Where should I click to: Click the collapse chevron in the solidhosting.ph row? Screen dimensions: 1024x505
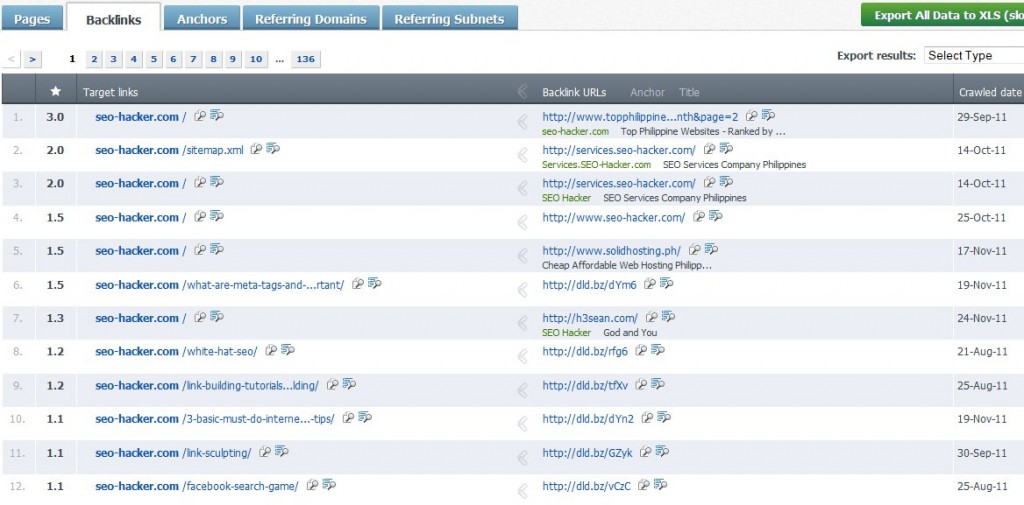click(x=522, y=255)
